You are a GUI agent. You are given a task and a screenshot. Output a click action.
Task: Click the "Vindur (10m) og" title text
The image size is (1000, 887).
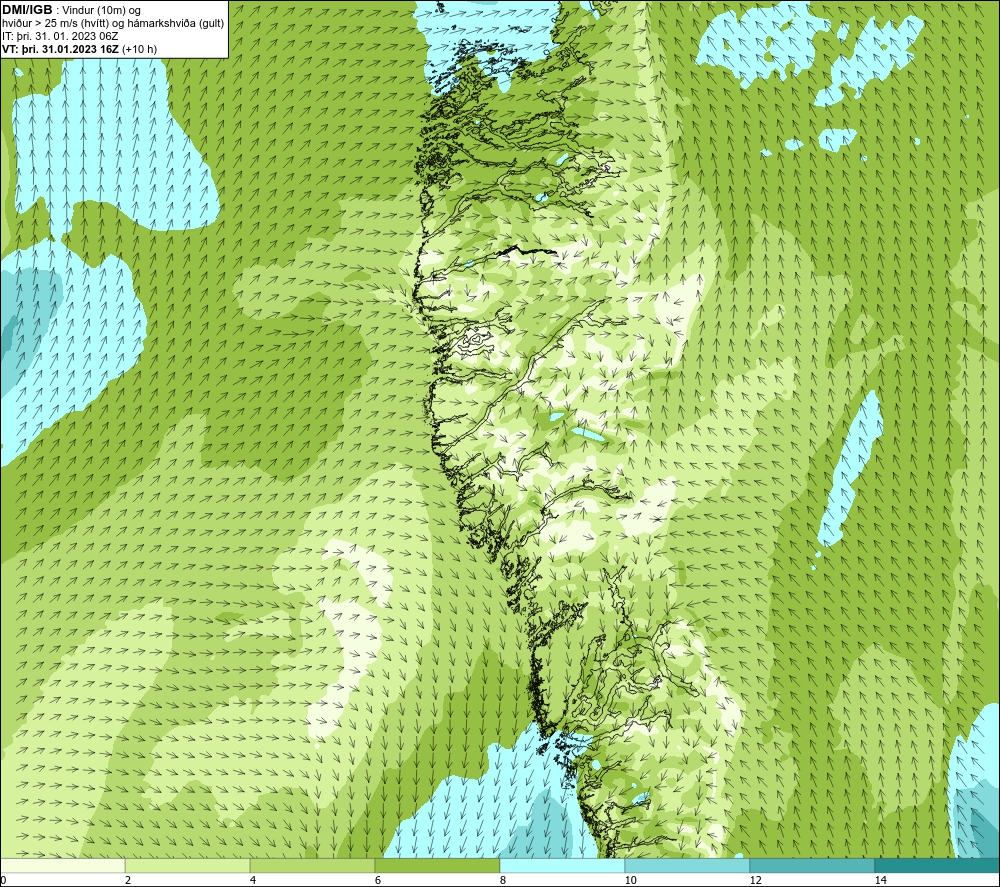[x=102, y=11]
